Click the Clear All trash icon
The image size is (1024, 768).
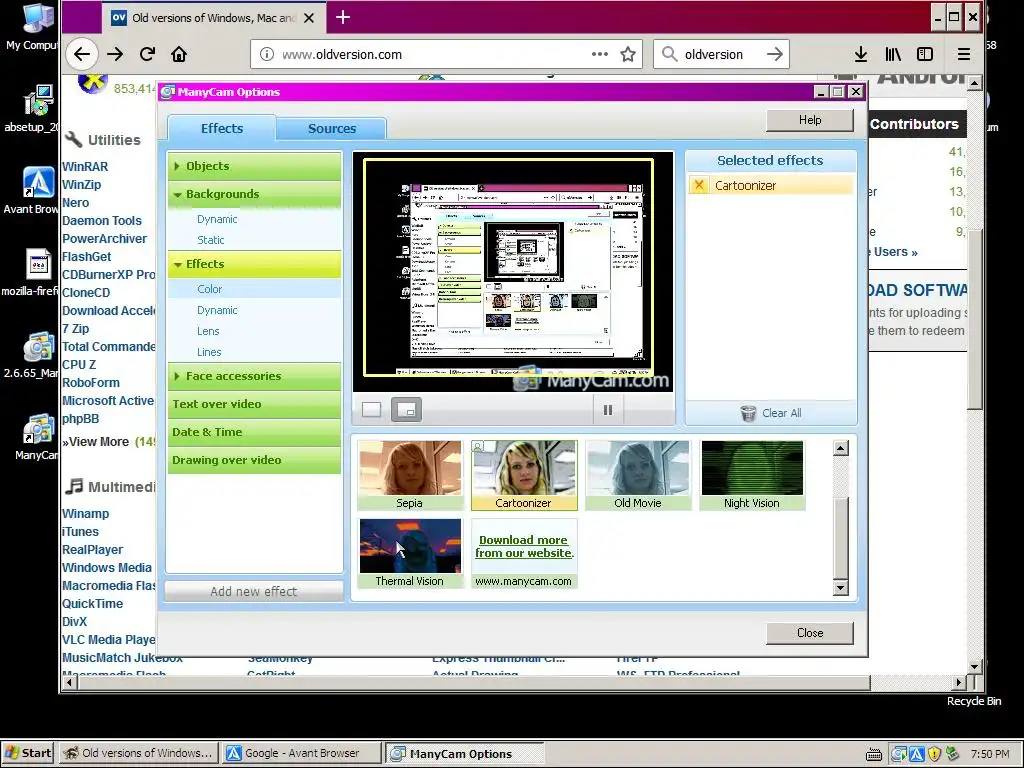(748, 413)
